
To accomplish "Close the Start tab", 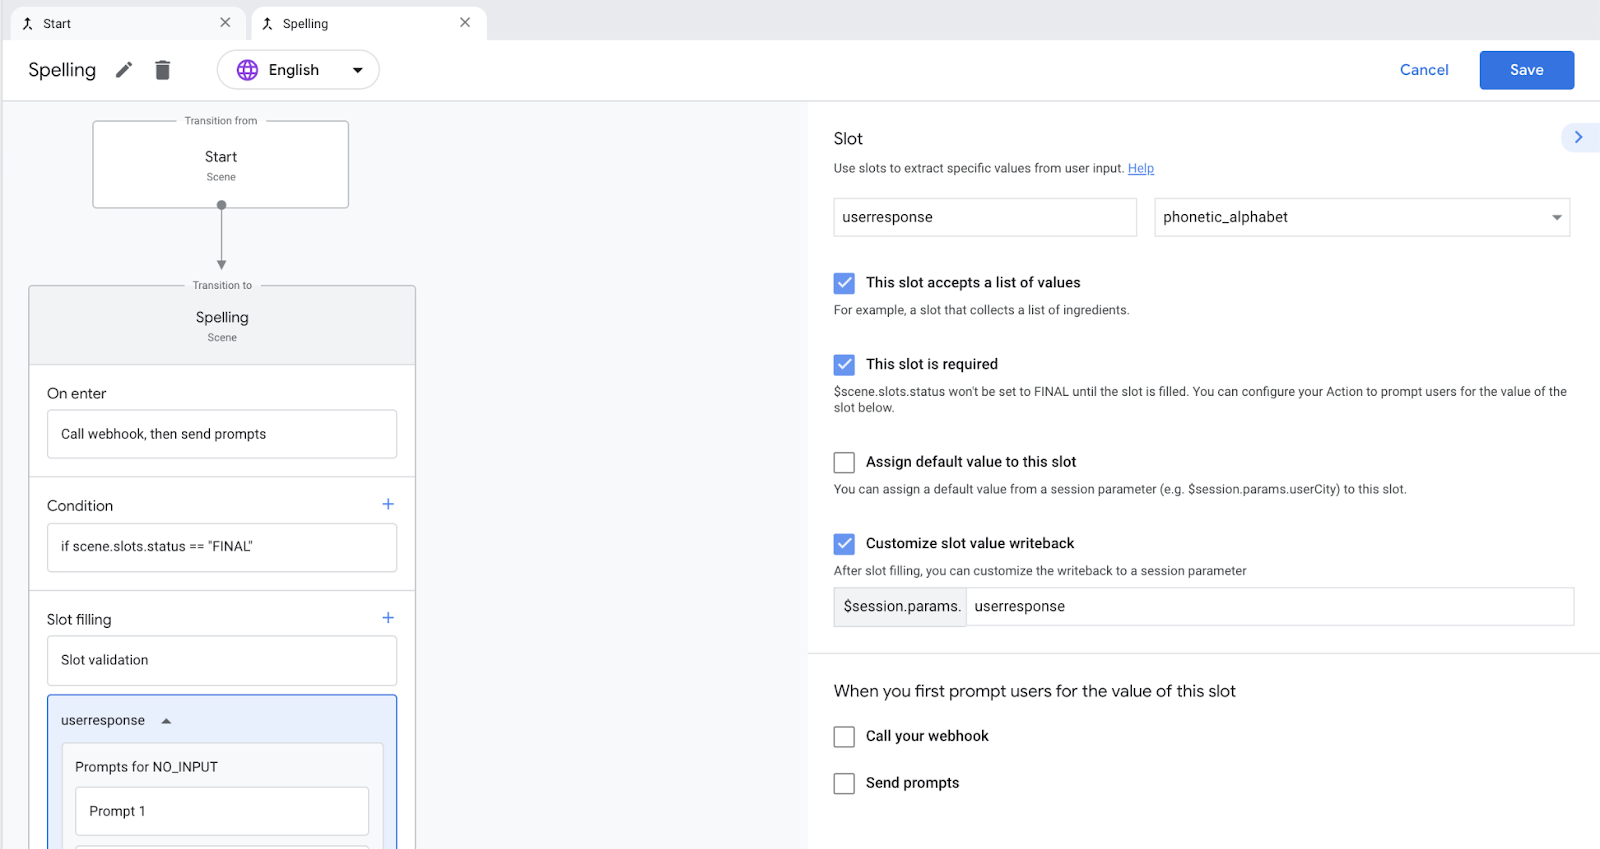I will [225, 23].
